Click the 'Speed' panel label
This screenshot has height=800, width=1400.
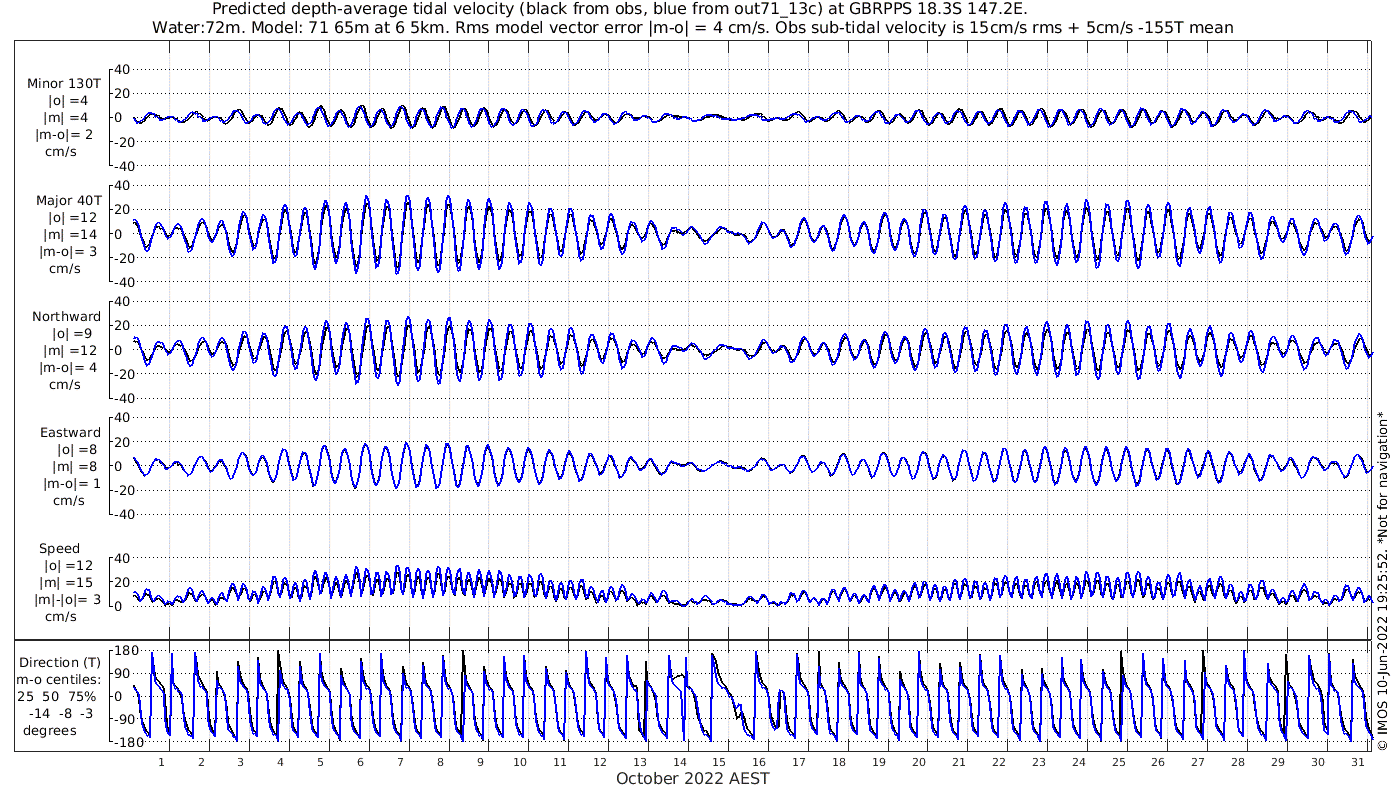pos(60,549)
